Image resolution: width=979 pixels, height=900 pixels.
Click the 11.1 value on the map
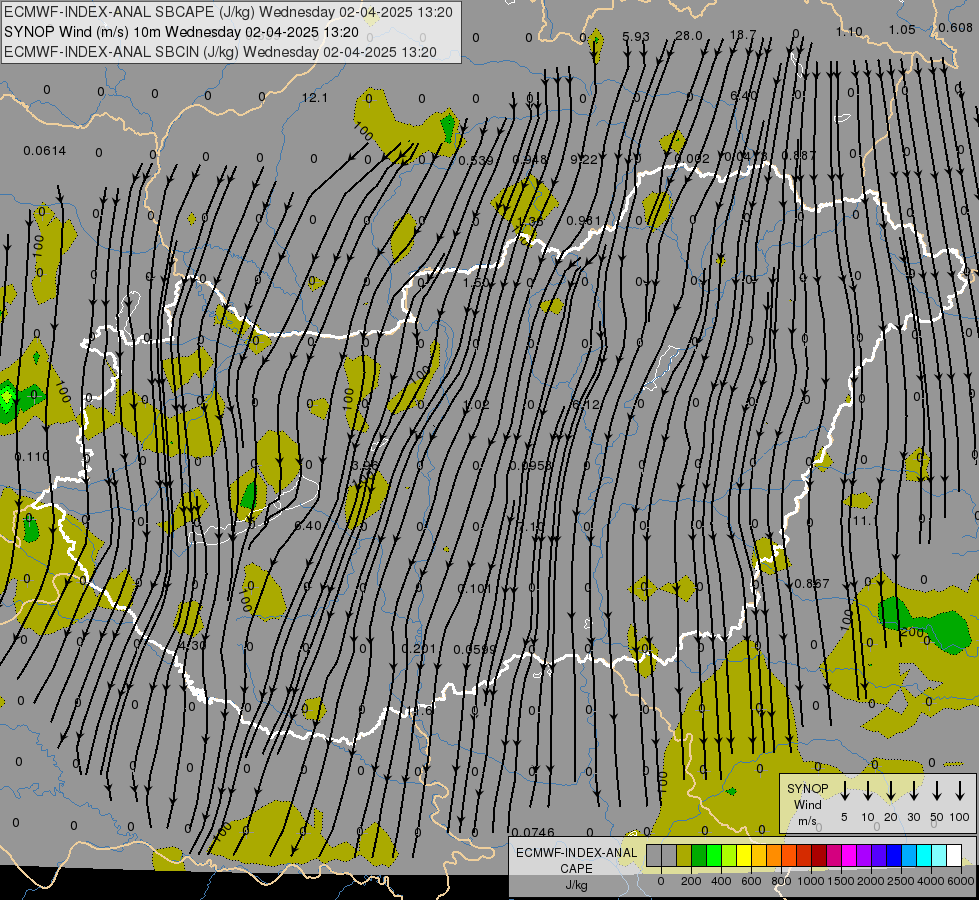tap(864, 520)
